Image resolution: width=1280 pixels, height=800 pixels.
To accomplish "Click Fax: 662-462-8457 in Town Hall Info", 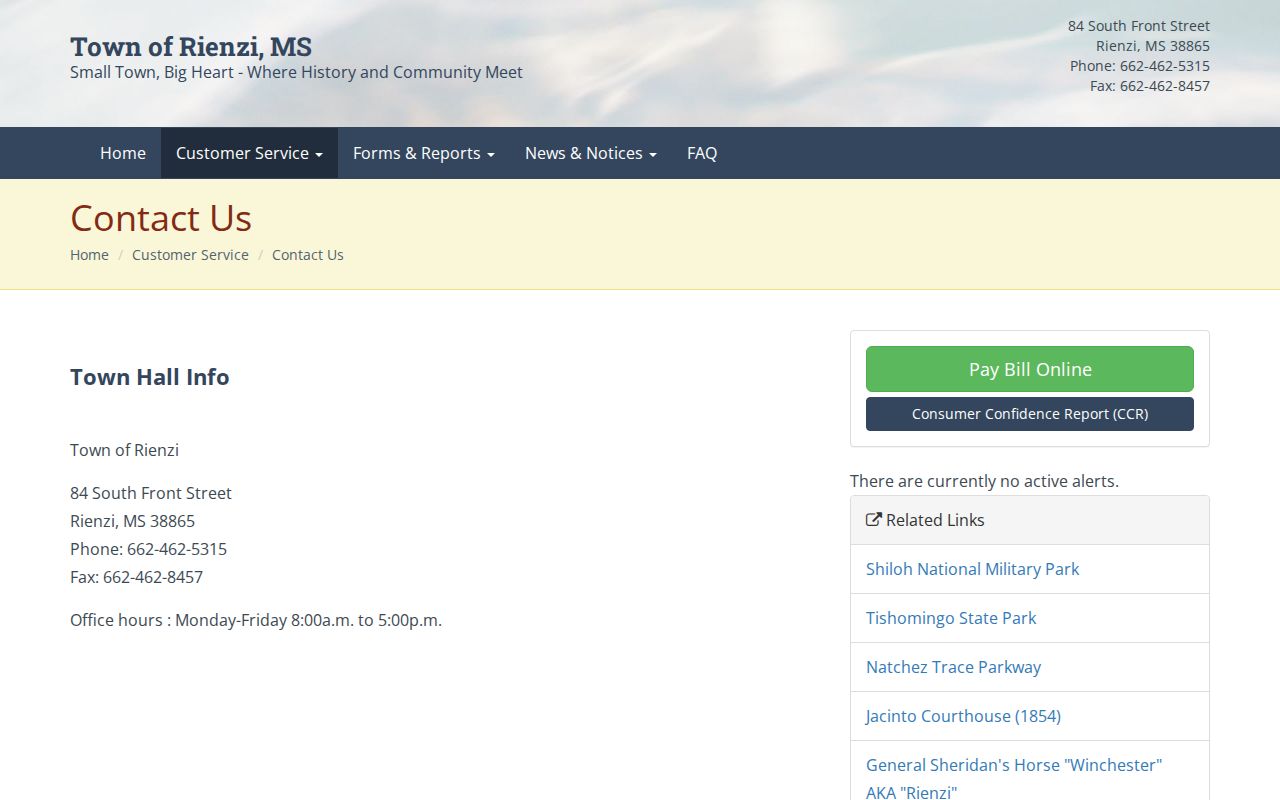I will (136, 577).
